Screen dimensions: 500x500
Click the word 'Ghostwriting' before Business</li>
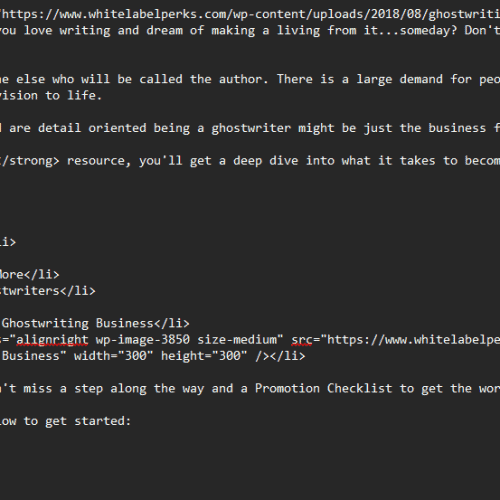(45, 323)
